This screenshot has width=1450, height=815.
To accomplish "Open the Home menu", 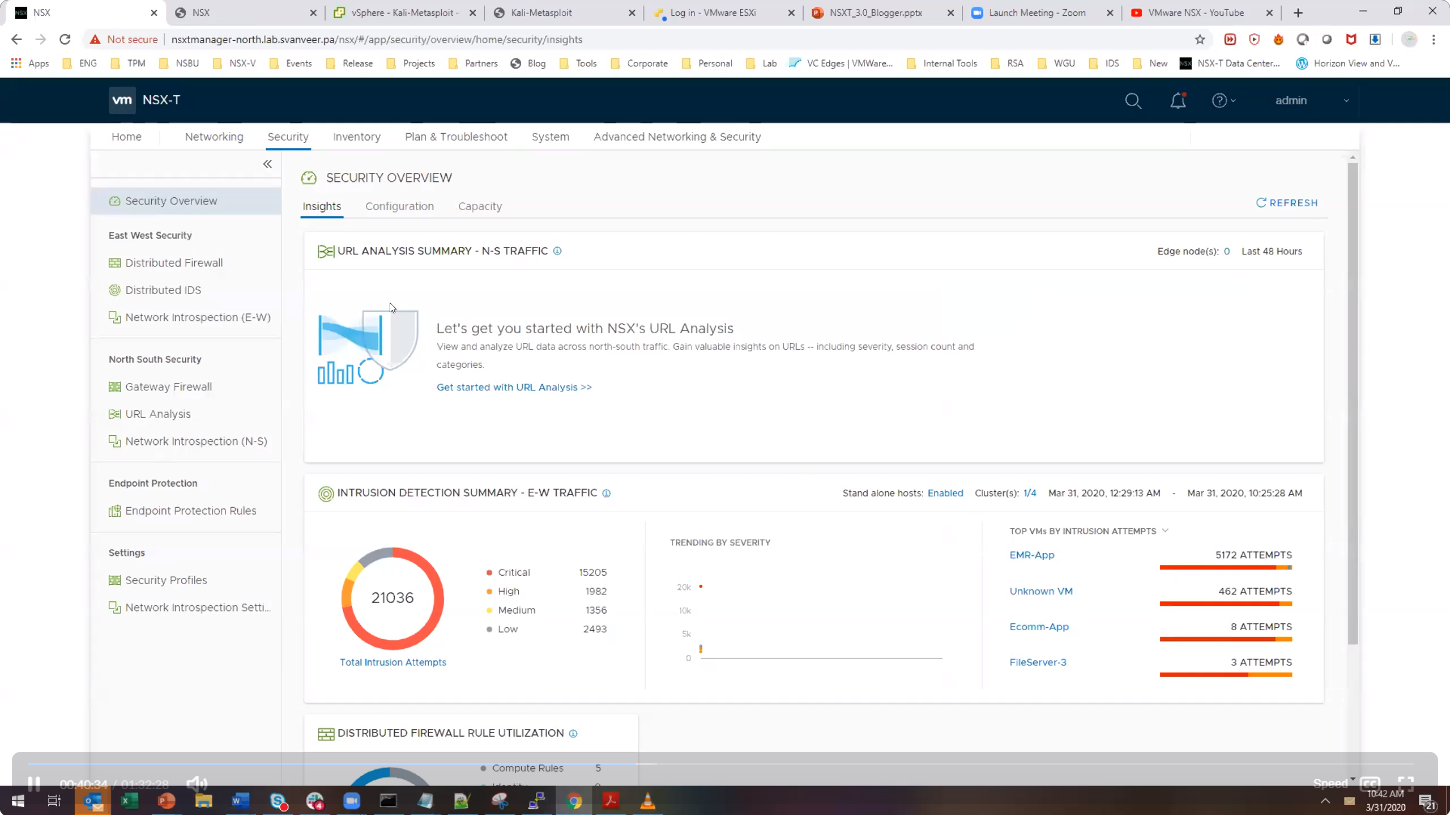I will tap(126, 137).
